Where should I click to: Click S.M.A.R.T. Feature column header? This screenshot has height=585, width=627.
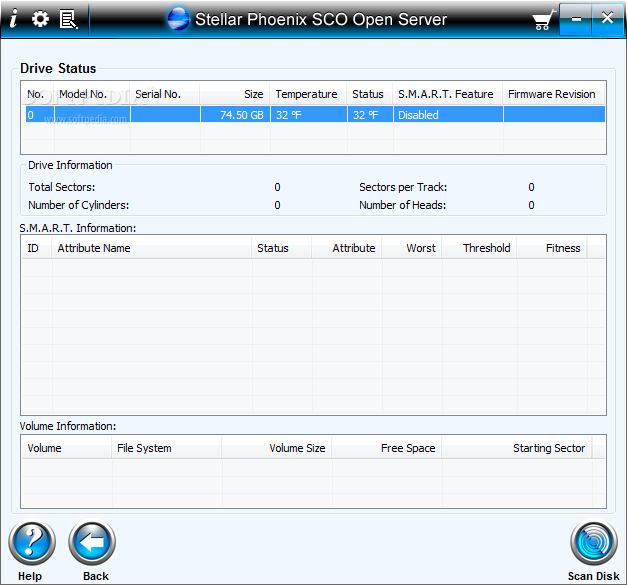tap(448, 94)
